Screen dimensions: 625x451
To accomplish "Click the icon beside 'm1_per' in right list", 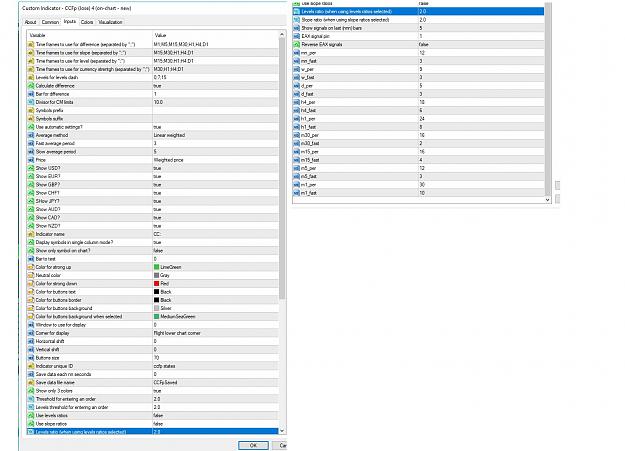I will click(297, 185).
